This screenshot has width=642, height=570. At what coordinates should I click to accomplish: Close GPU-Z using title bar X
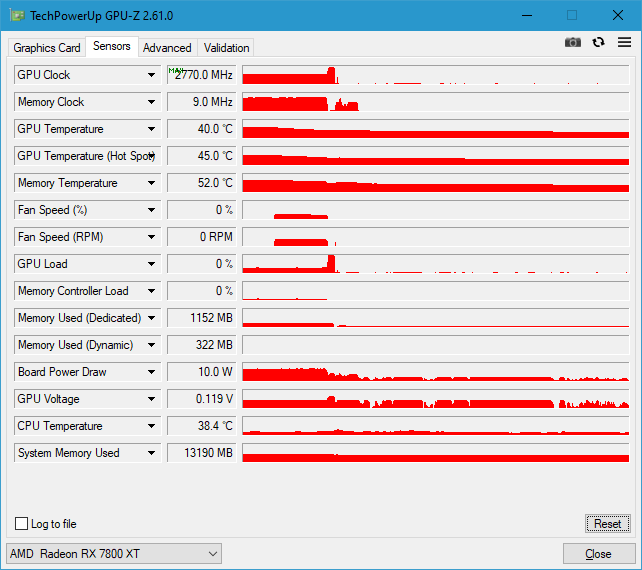click(x=618, y=16)
